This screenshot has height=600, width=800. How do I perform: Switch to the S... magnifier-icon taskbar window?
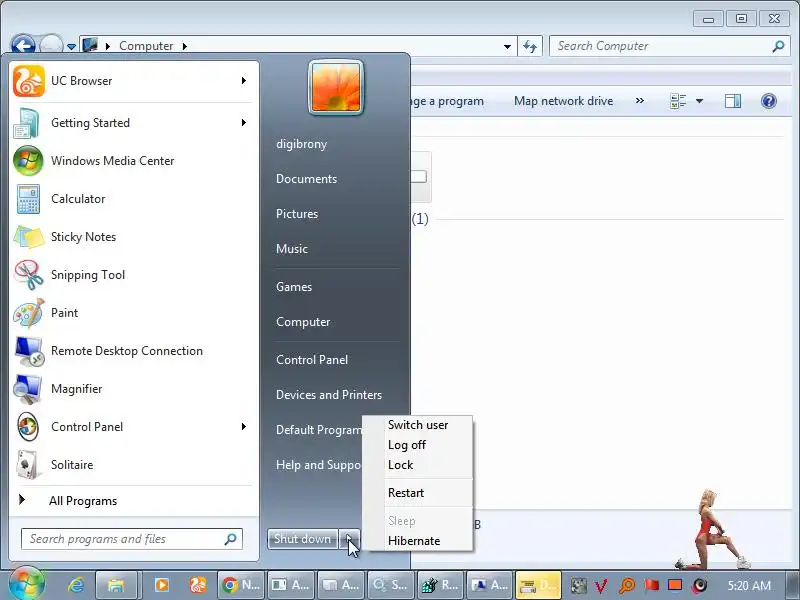coord(391,585)
